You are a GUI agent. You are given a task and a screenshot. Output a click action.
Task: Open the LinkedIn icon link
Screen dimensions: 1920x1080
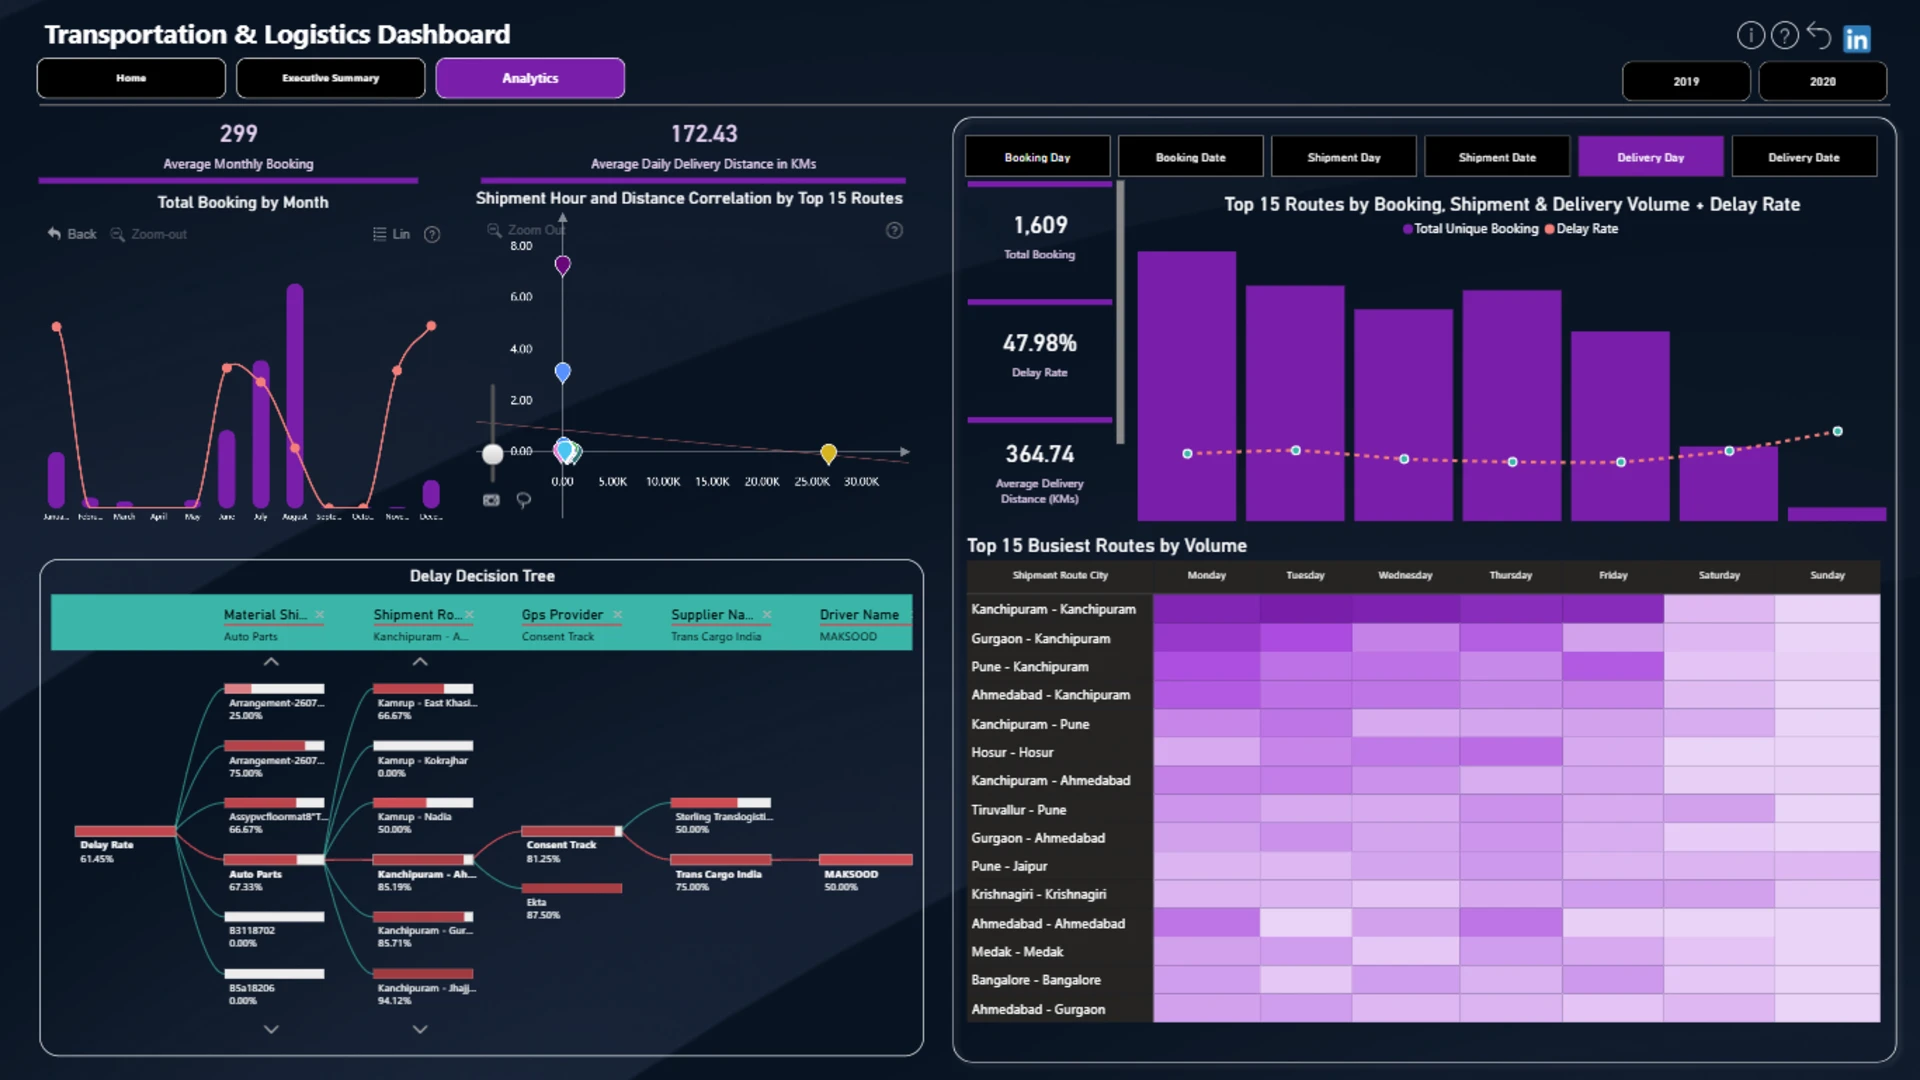(x=1857, y=39)
